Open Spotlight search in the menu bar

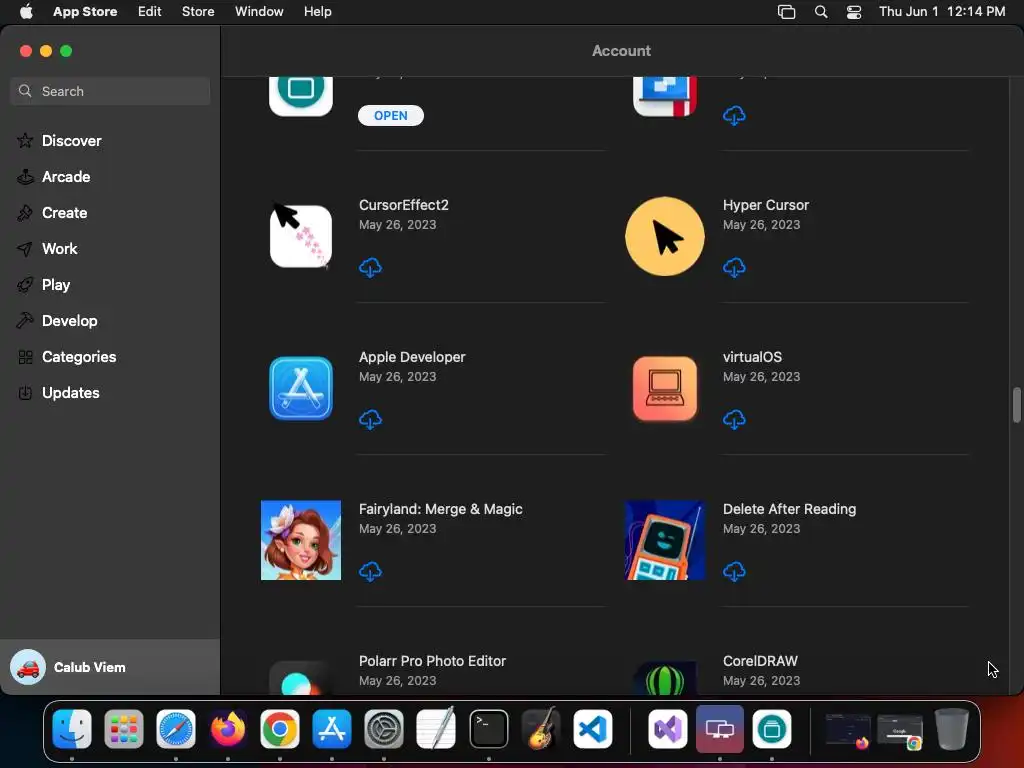pyautogui.click(x=821, y=12)
